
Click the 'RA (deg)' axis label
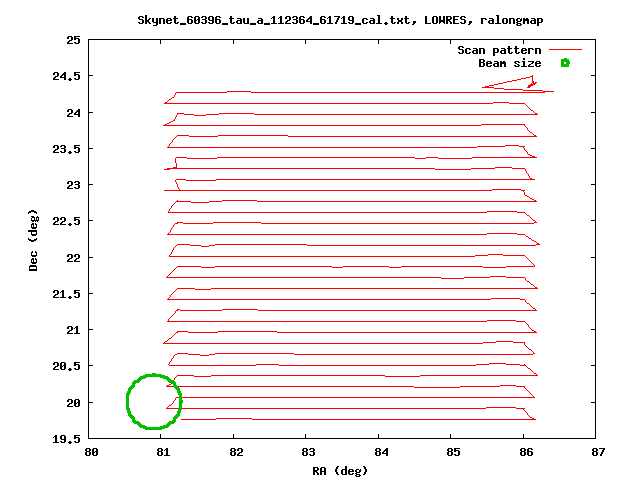(340, 471)
